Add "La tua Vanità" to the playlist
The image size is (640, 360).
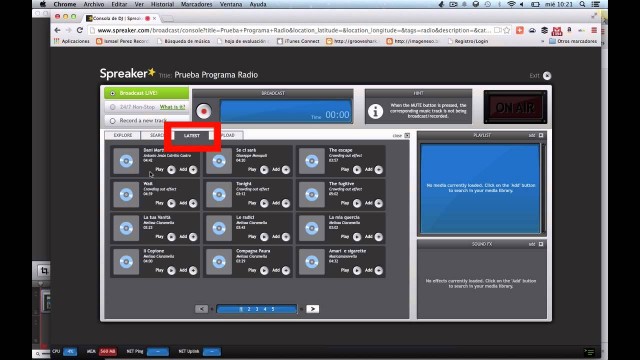pyautogui.click(x=193, y=237)
